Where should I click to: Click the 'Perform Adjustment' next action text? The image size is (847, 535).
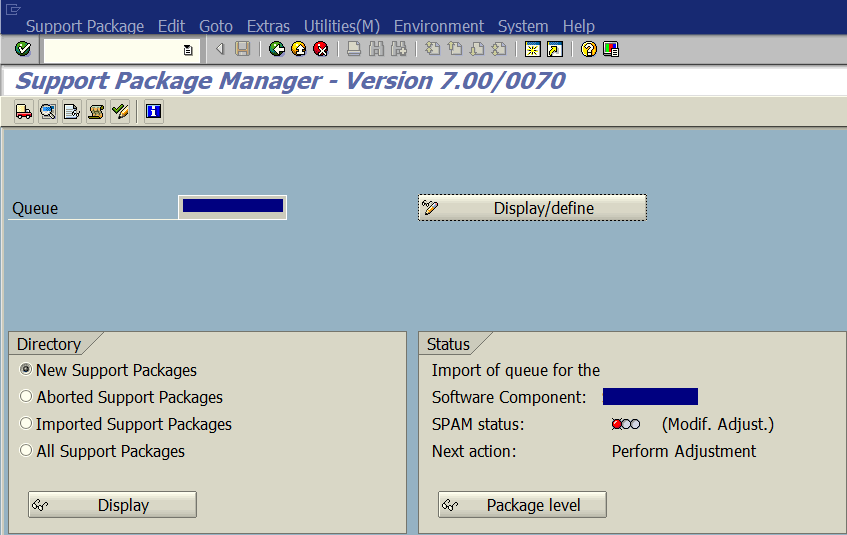(x=683, y=451)
